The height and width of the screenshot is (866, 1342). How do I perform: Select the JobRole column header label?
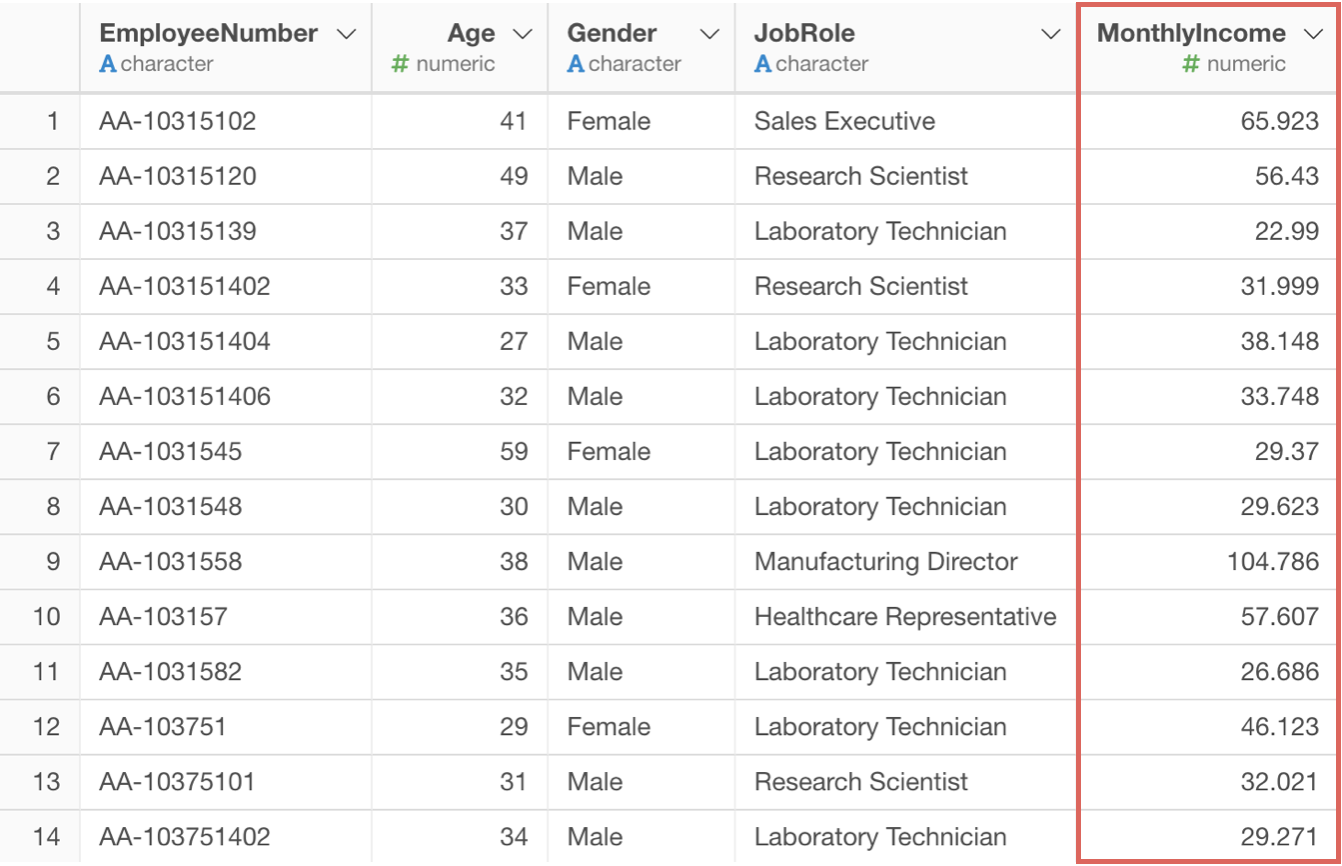(804, 33)
